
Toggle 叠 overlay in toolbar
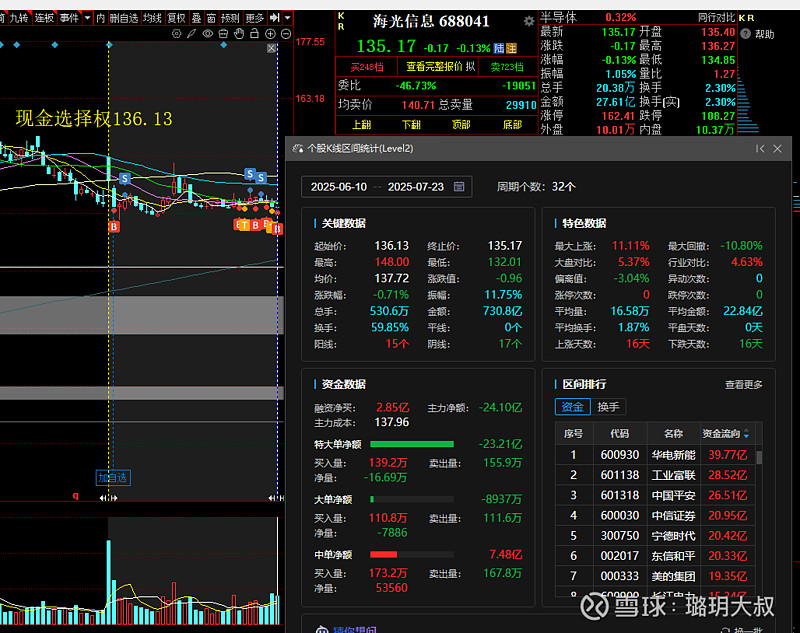click(196, 18)
